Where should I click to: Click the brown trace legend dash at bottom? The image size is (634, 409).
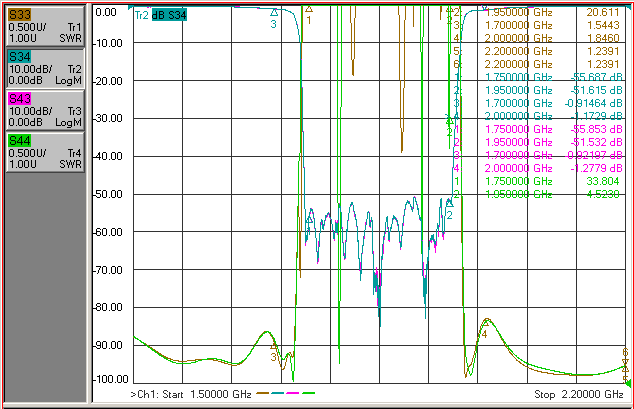(263, 393)
